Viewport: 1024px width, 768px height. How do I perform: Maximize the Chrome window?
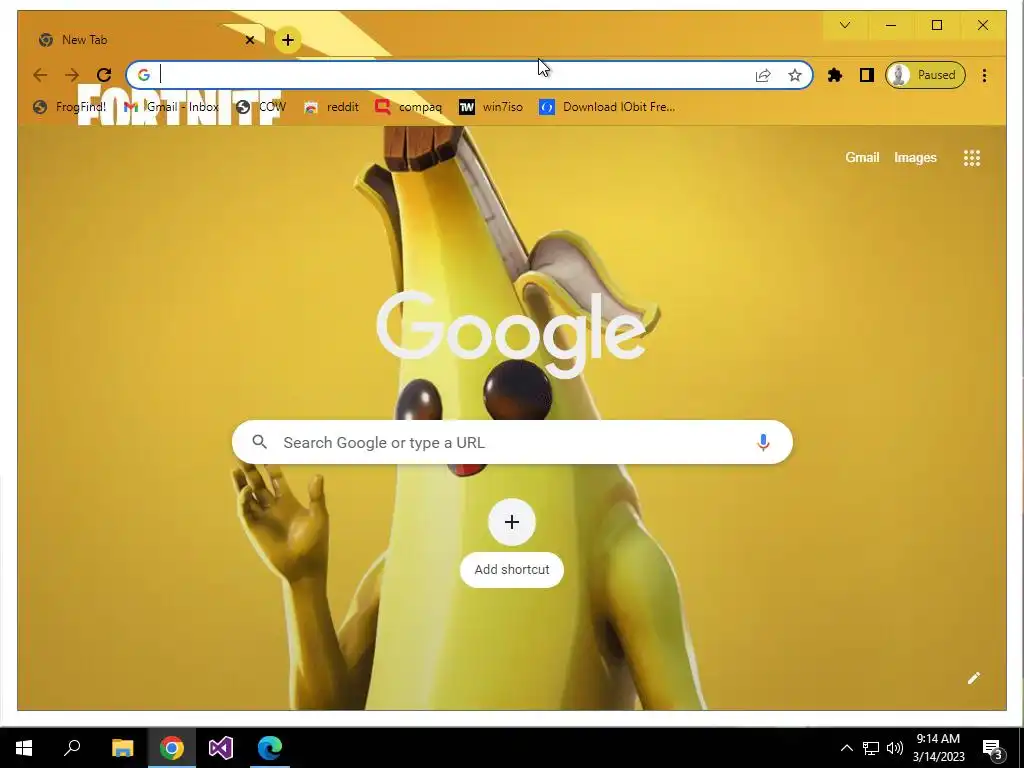click(936, 25)
